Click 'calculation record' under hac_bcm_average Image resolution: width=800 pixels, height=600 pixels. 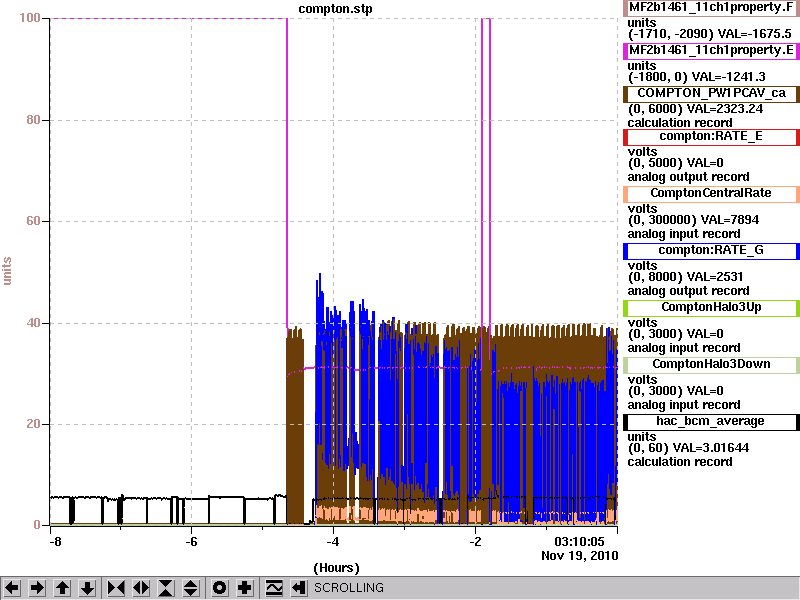[x=680, y=462]
